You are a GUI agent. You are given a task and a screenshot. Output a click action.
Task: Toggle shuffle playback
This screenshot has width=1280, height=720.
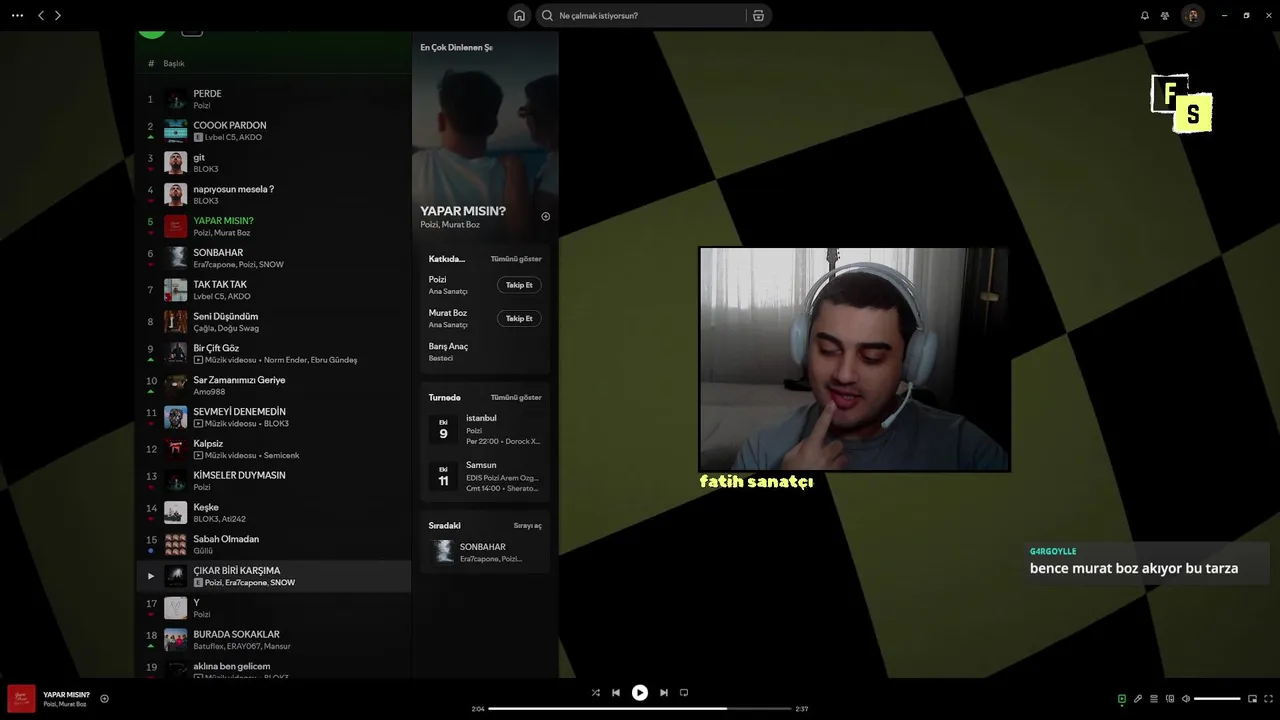pyautogui.click(x=595, y=692)
